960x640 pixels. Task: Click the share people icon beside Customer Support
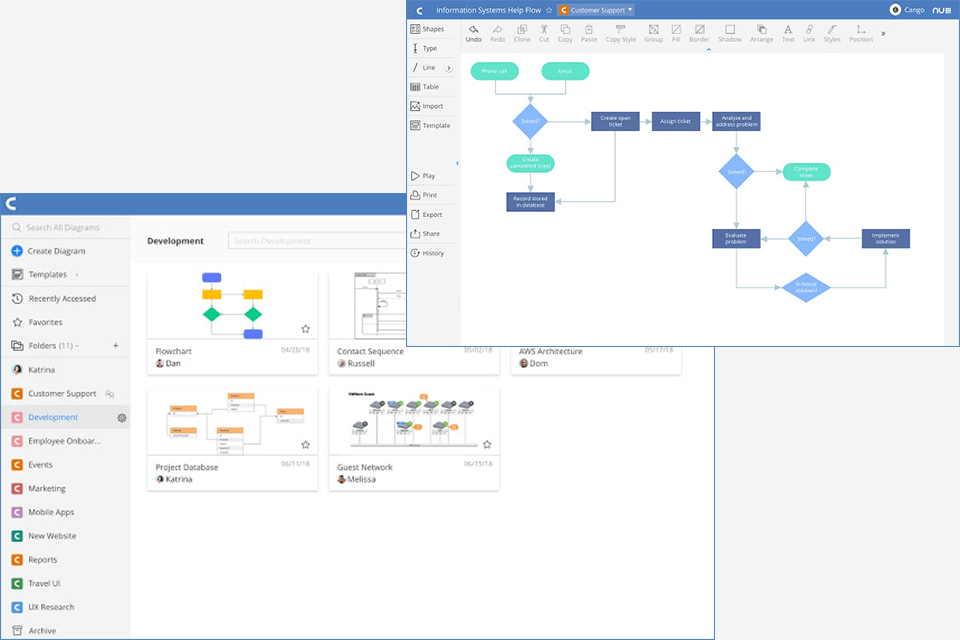110,394
